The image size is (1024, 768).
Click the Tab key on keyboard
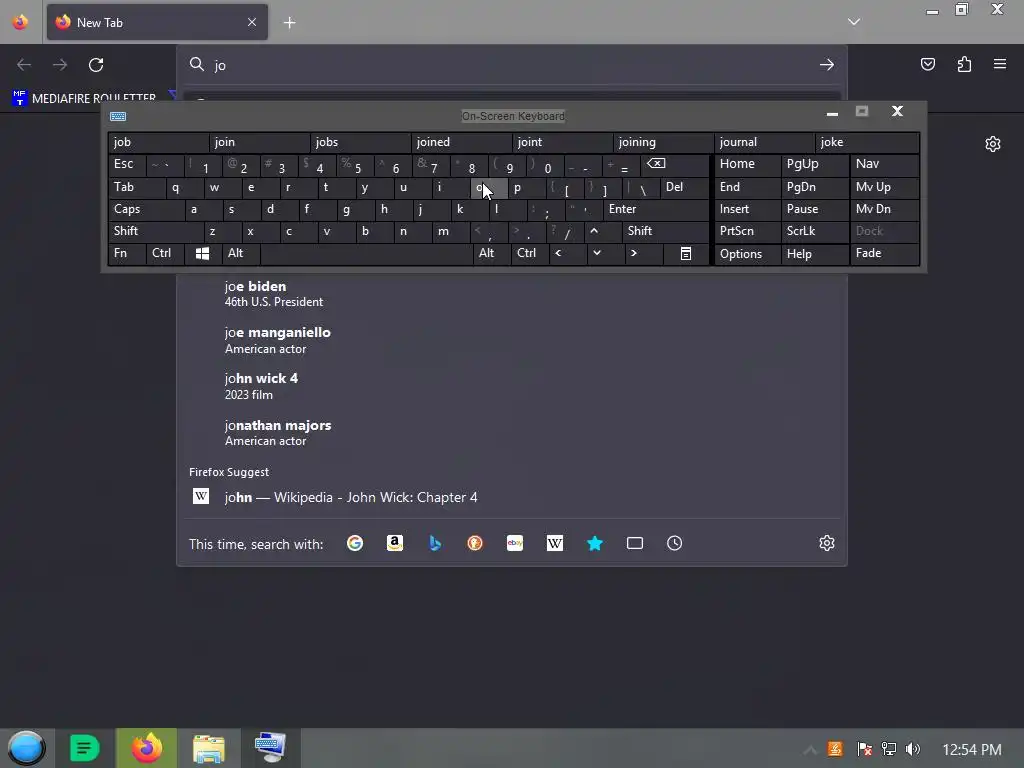pyautogui.click(x=136, y=187)
